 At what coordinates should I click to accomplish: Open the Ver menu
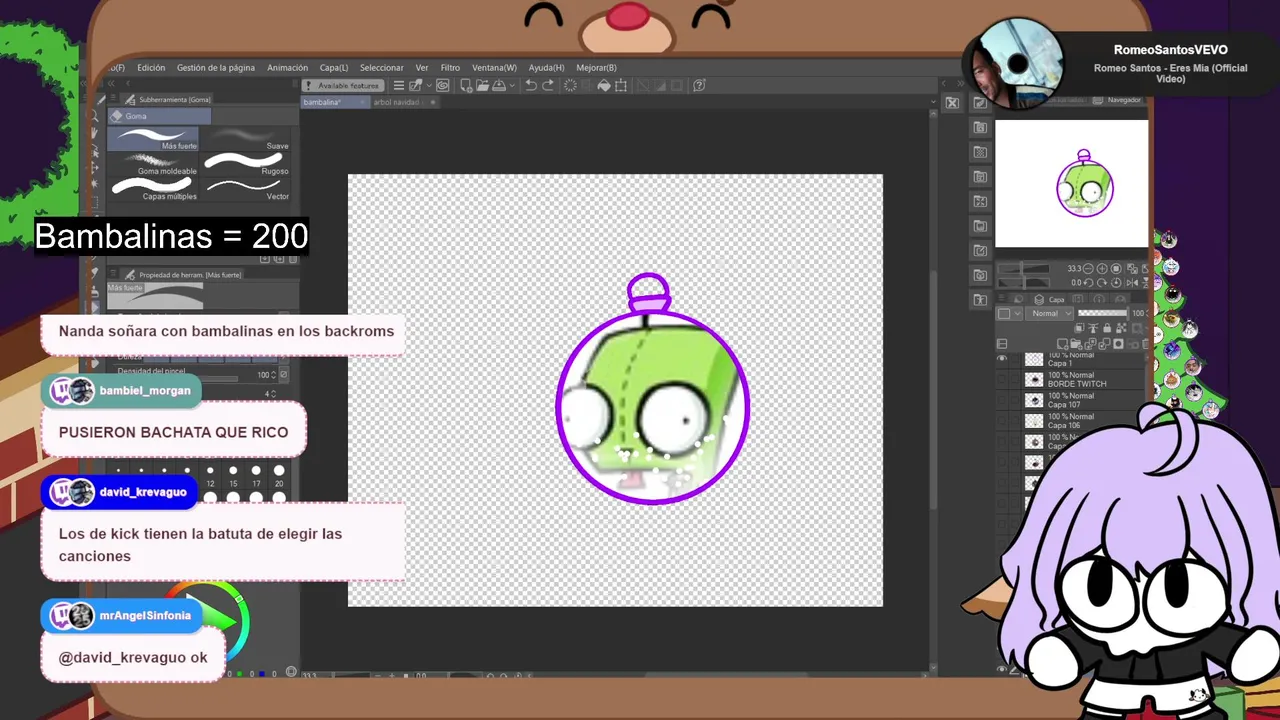point(422,68)
